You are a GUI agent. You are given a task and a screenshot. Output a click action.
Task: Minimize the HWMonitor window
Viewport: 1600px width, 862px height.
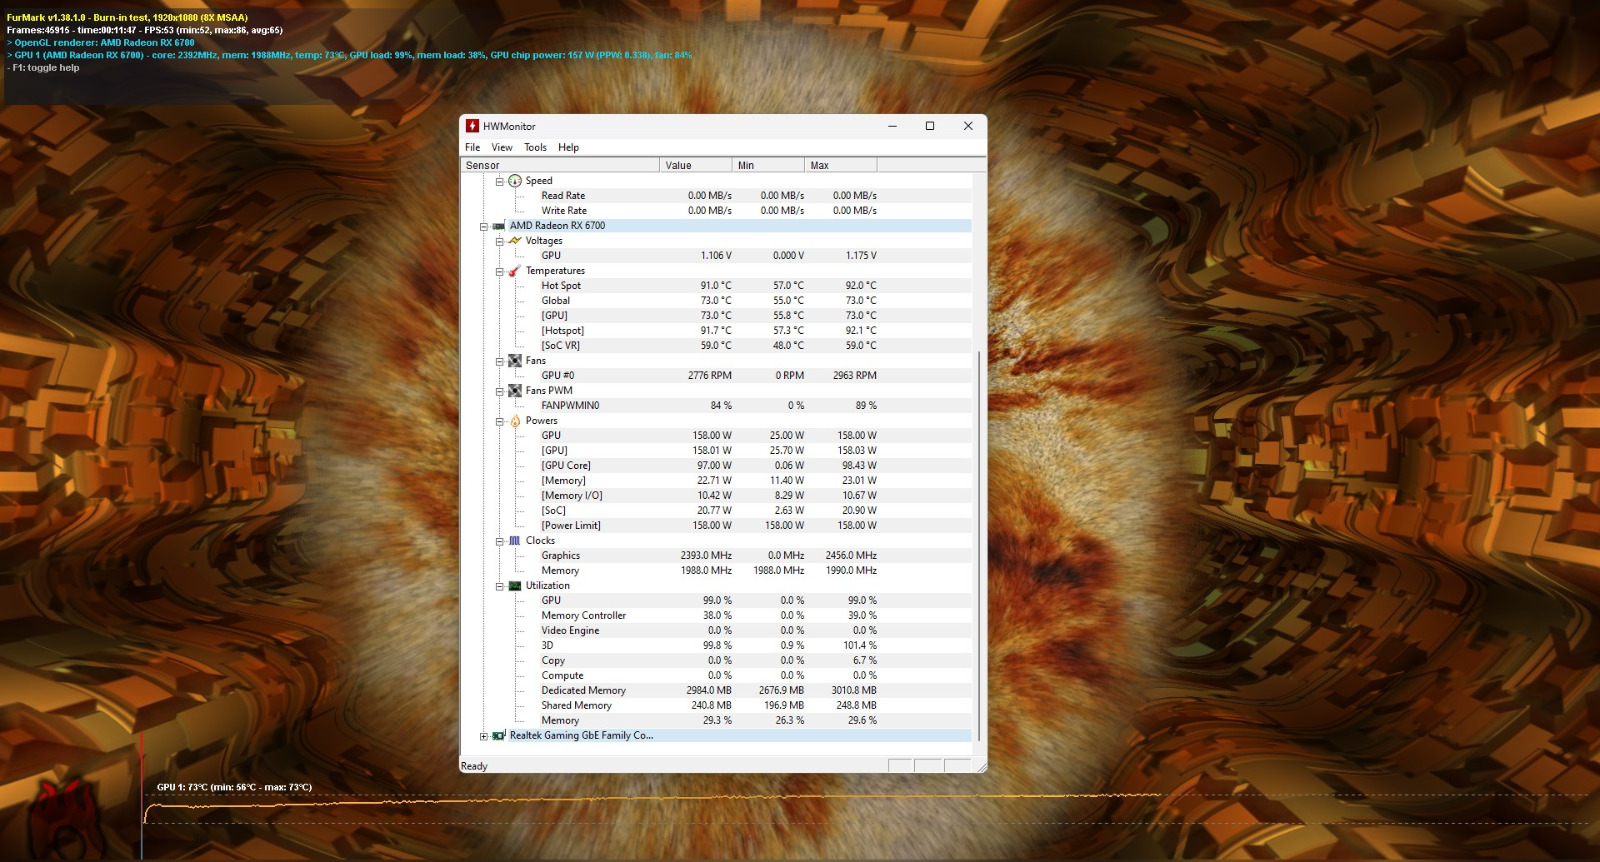coord(892,126)
